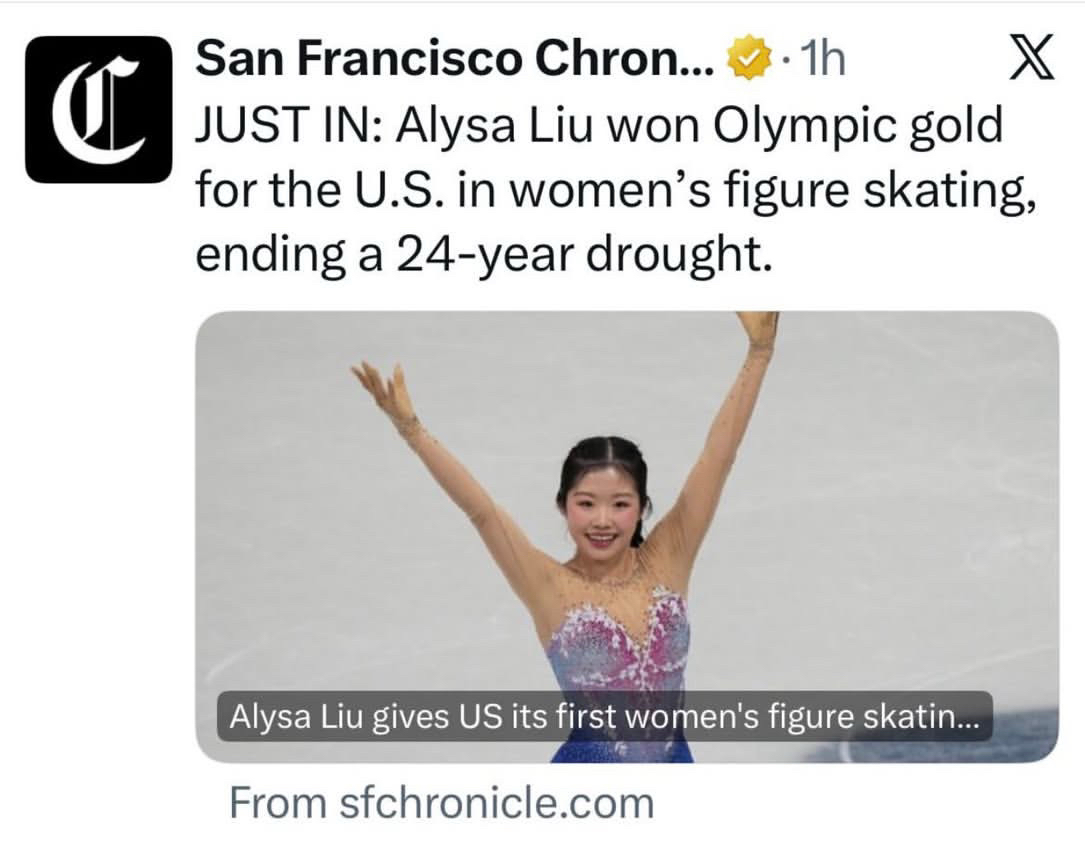Screen dimensions: 1085x850
Task: Click the 1h post timestamp
Action: tap(824, 62)
